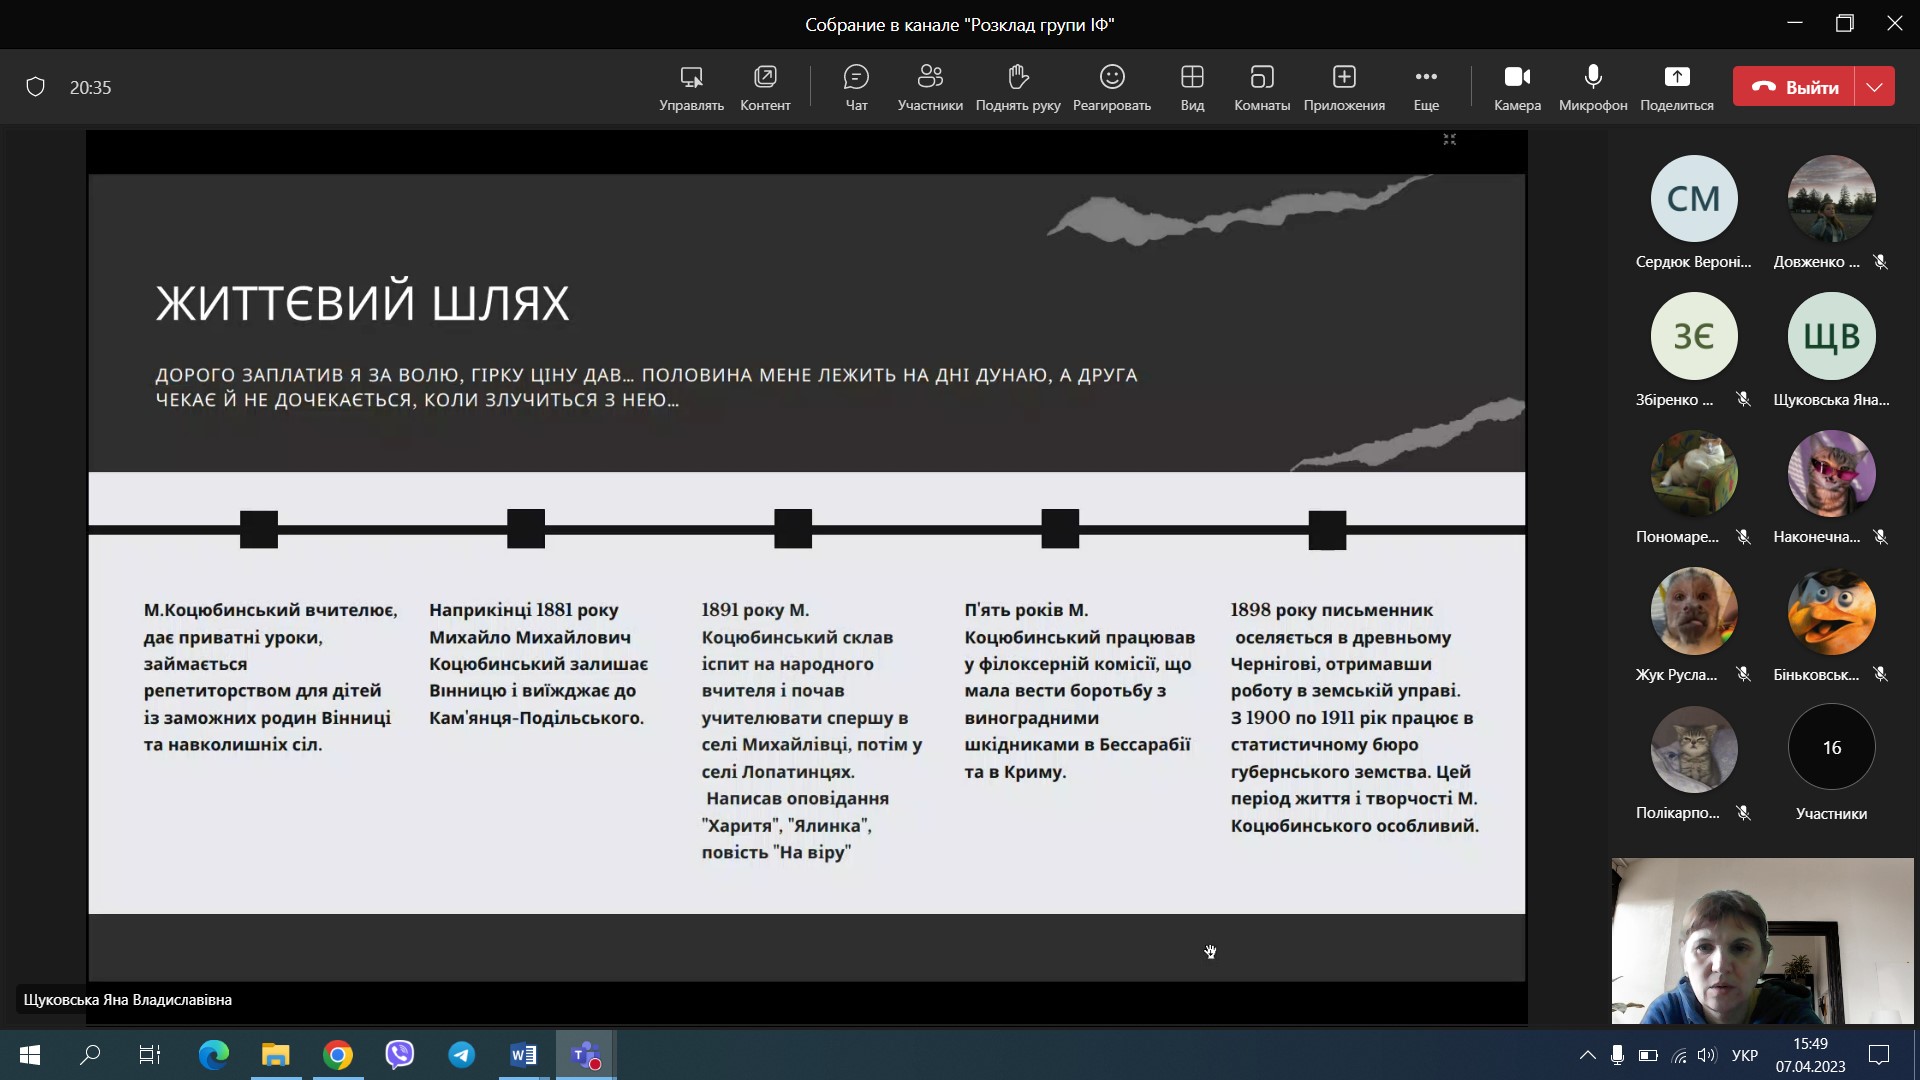The image size is (1920, 1080).
Task: Open the system volume control
Action: (x=1706, y=1055)
